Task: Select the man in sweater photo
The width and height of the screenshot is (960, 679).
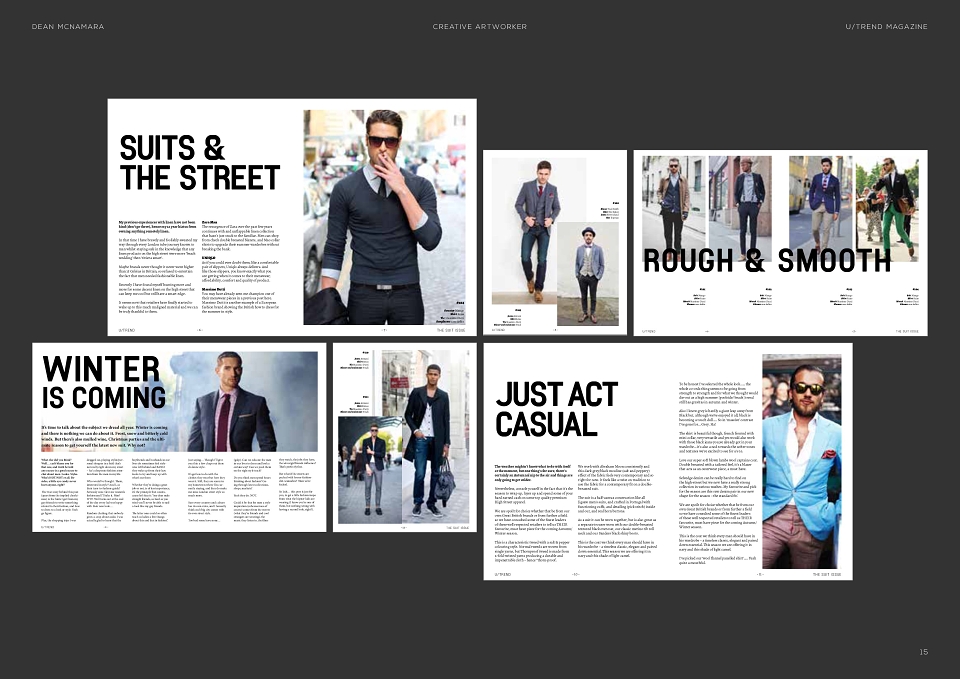Action: [x=384, y=217]
